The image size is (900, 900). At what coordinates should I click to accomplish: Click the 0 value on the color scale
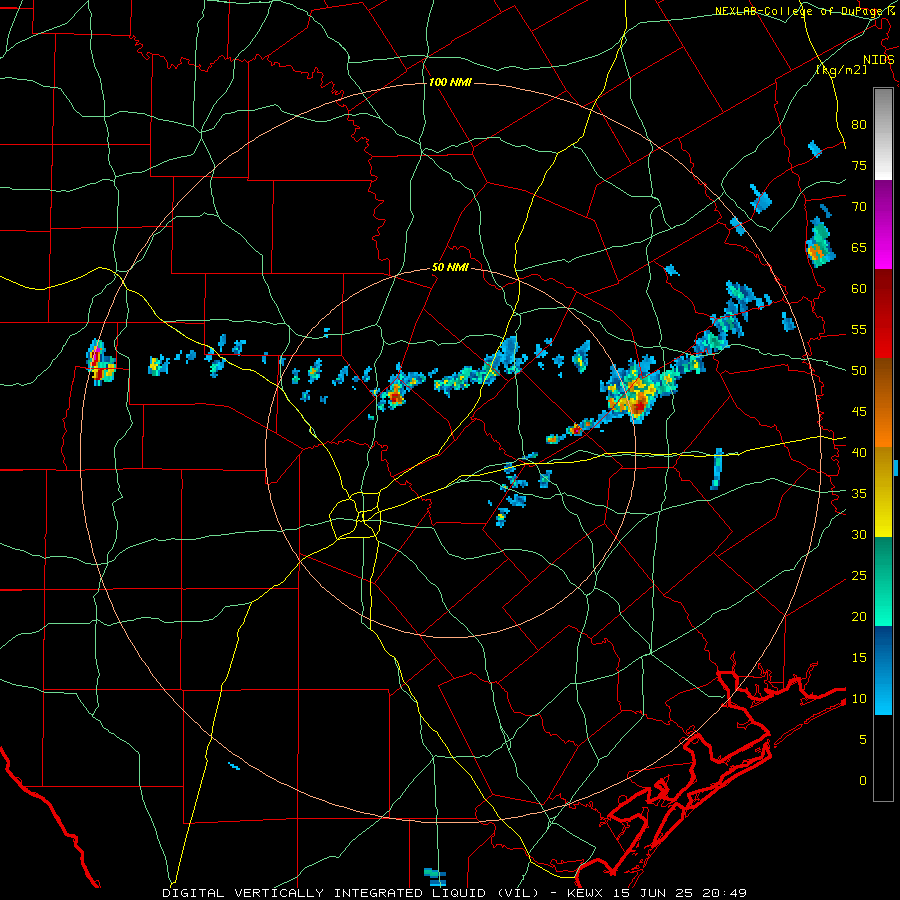point(863,781)
